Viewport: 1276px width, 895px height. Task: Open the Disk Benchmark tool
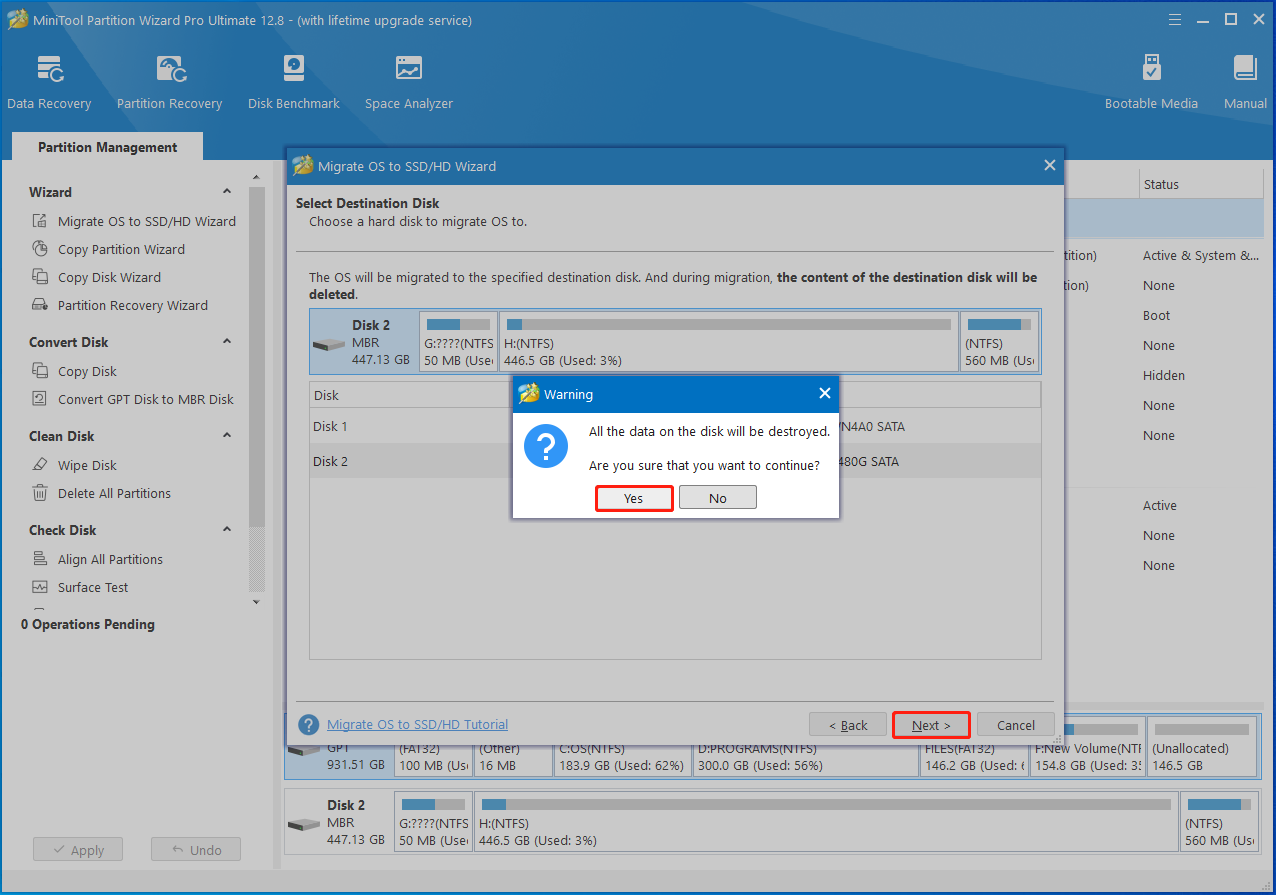pyautogui.click(x=293, y=82)
